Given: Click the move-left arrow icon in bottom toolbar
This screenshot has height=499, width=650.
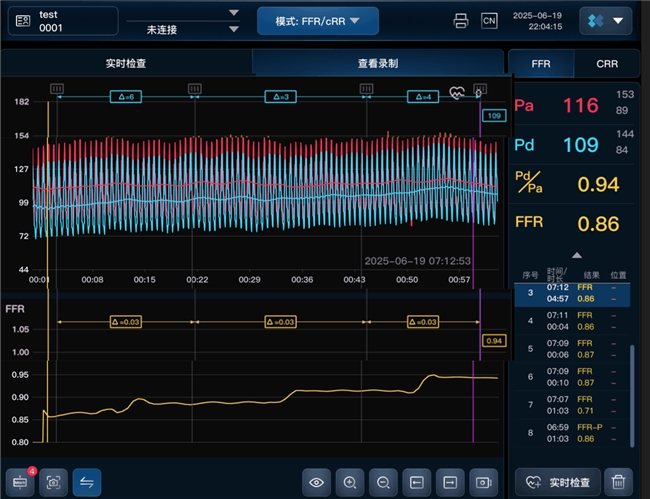Looking at the screenshot, I should (416, 482).
